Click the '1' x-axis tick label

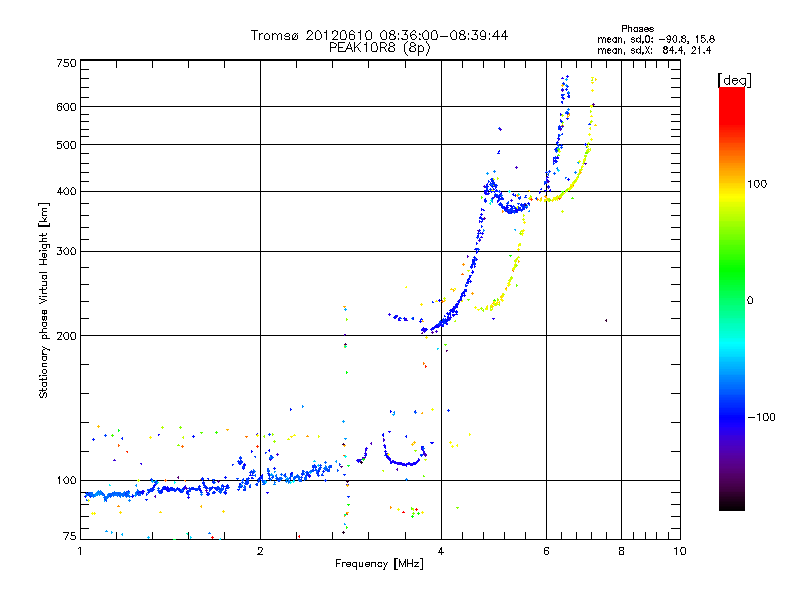tap(80, 551)
